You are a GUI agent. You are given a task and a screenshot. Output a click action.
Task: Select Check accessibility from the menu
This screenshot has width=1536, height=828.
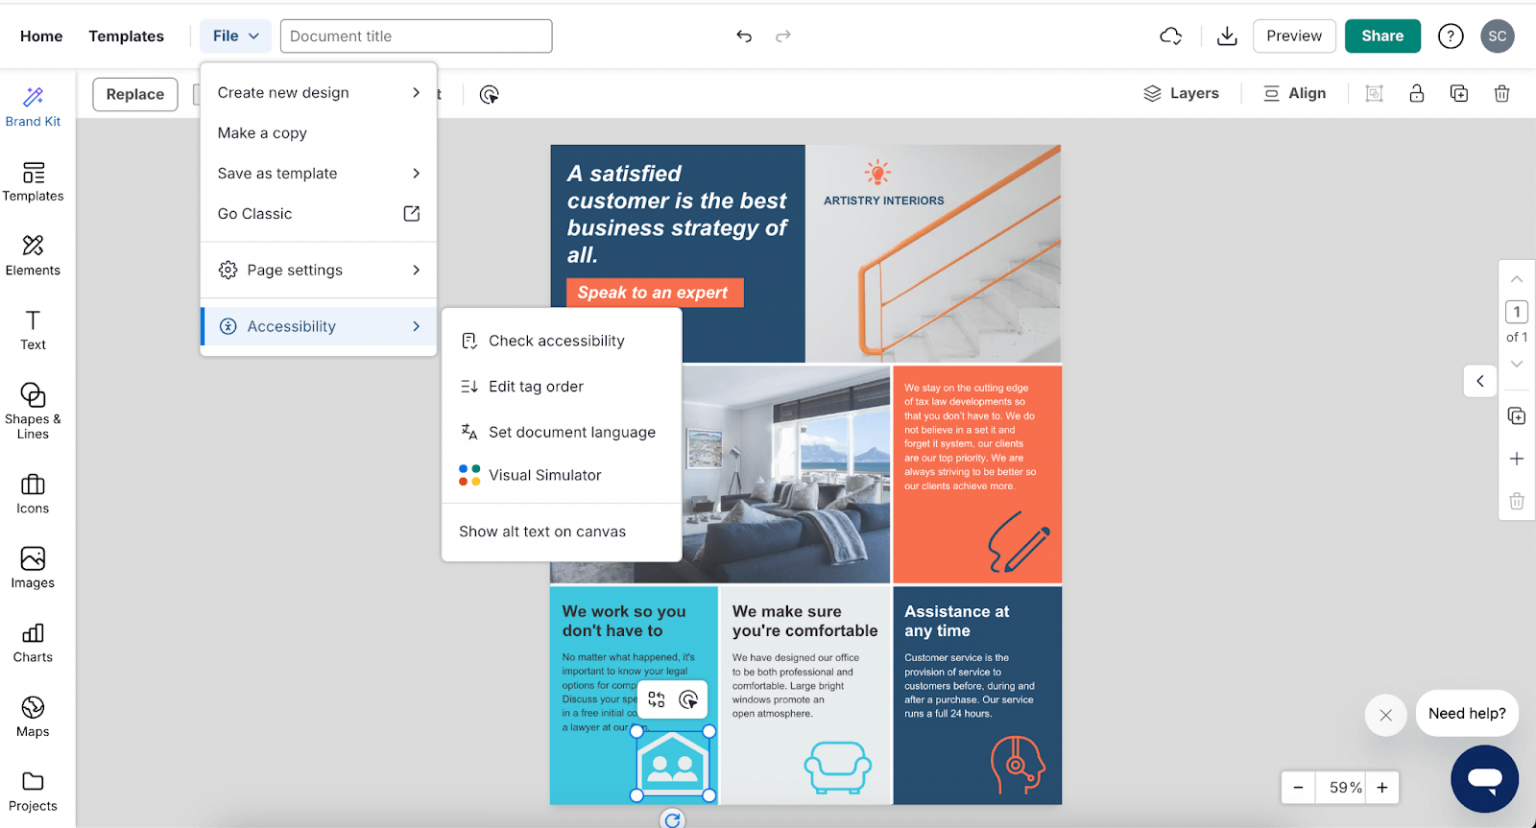[x=556, y=340]
